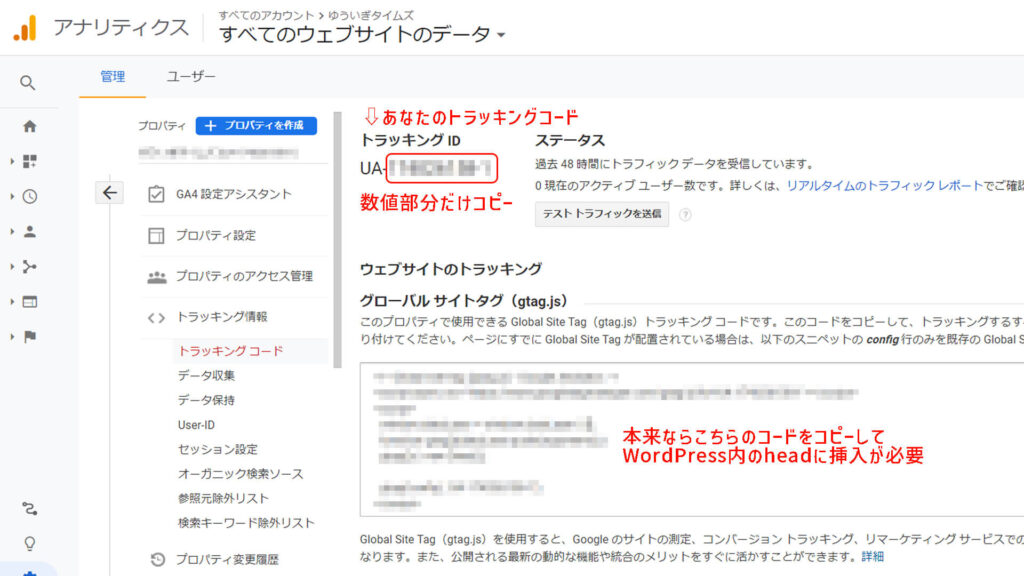Click the help question mark next to test traffic

click(685, 214)
